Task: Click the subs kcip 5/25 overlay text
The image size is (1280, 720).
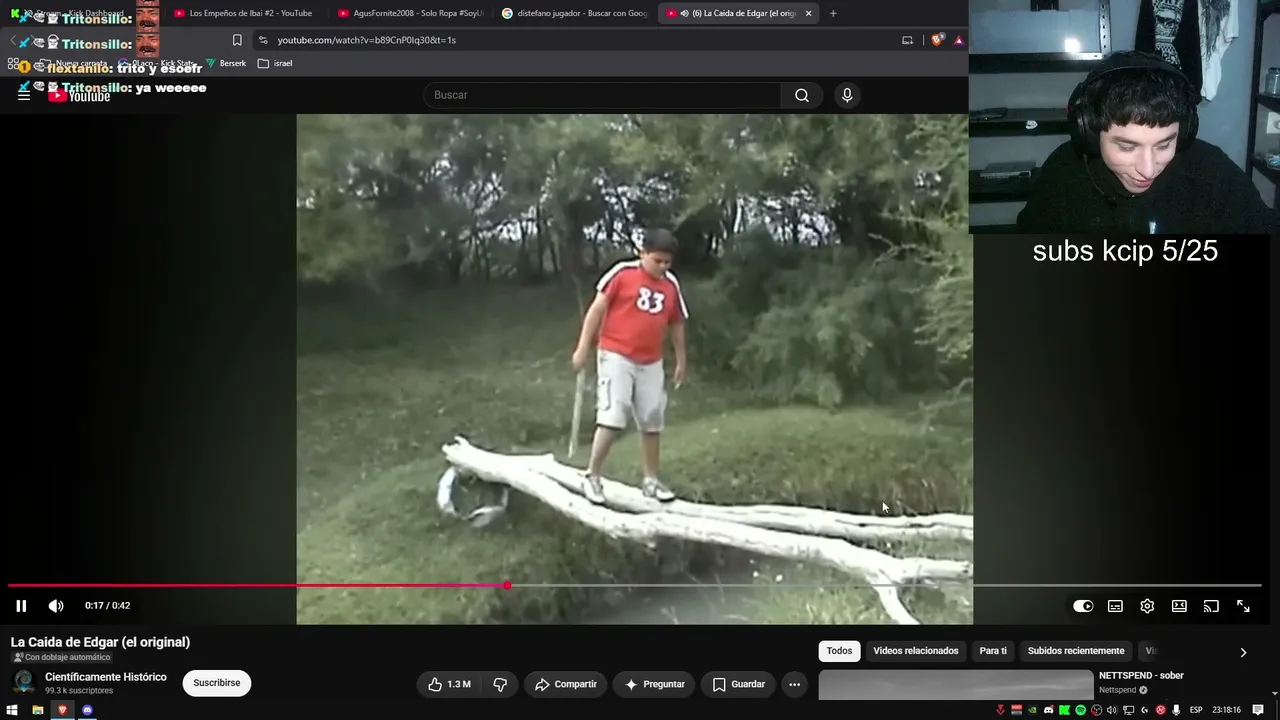Action: coord(1125,251)
